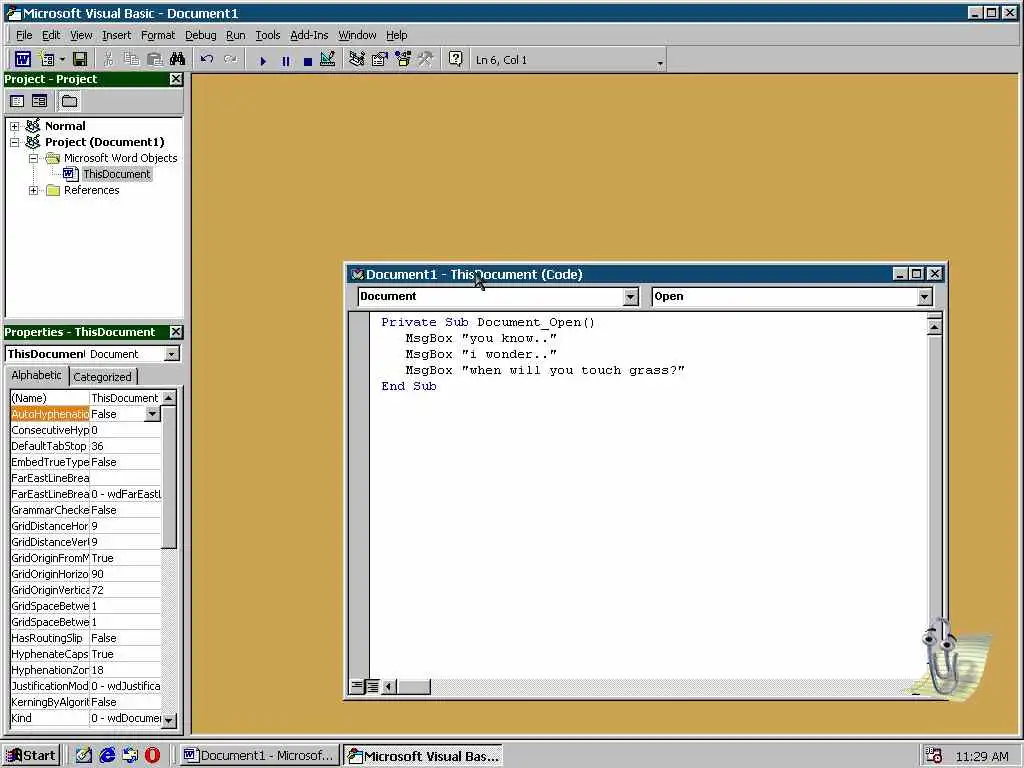Screen dimensions: 1024x768
Task: Save the document with the floppy icon
Action: (80, 59)
